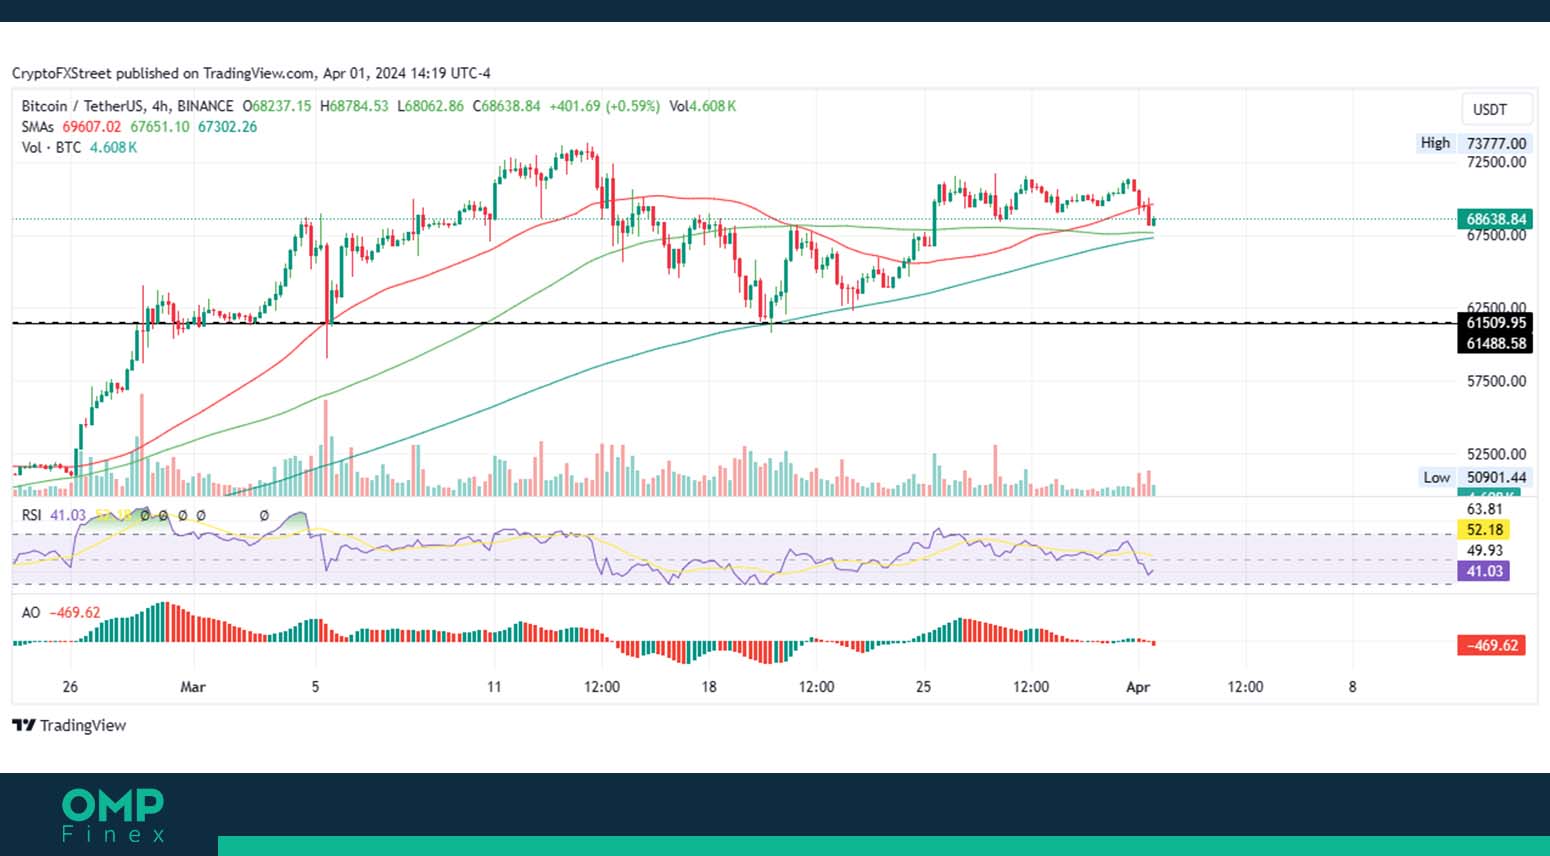This screenshot has width=1550, height=856.
Task: Click the 72500.00 price axis label
Action: click(1496, 162)
